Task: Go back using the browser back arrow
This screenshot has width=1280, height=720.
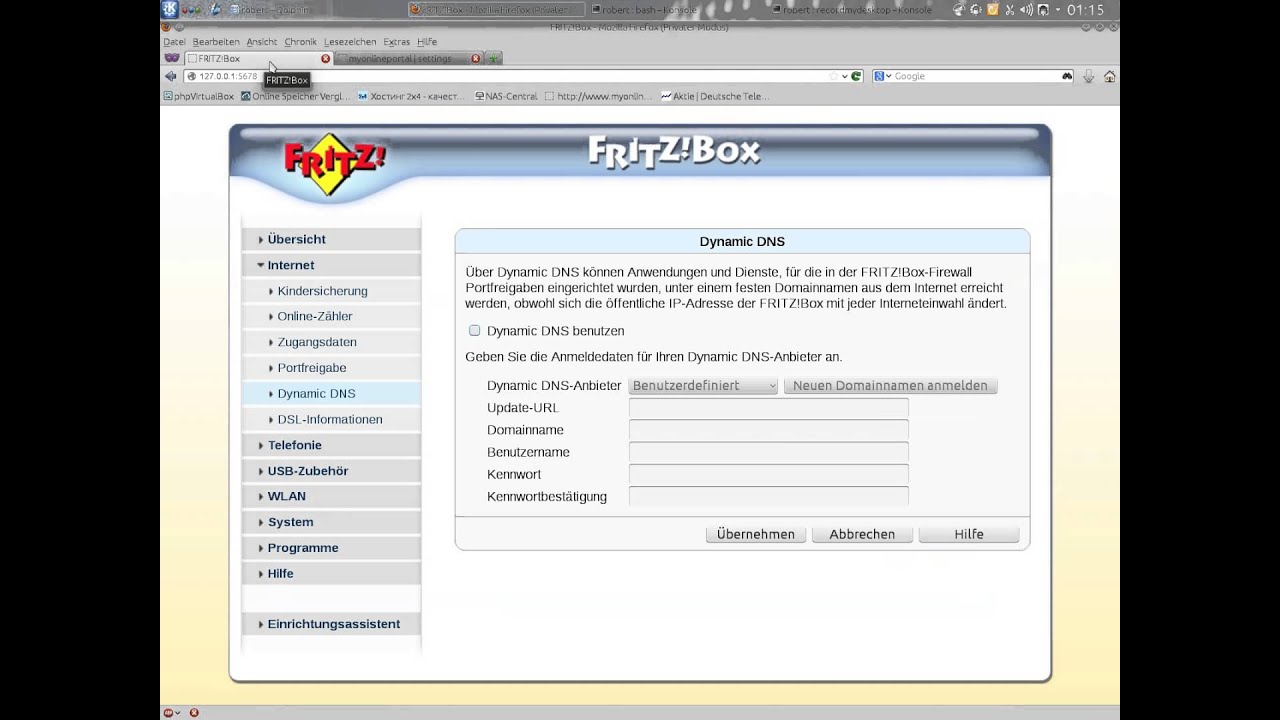Action: [170, 76]
